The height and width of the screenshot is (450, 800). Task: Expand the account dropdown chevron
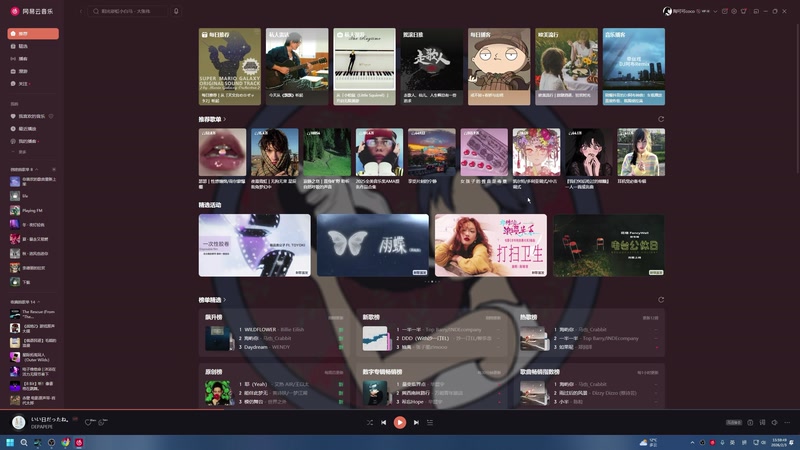[x=715, y=11]
